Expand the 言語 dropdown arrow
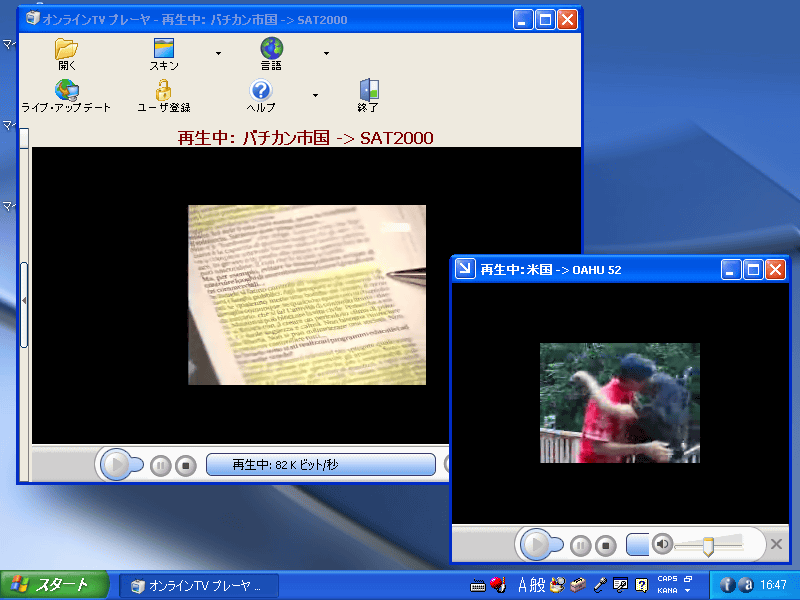Viewport: 800px width, 600px height. pyautogui.click(x=327, y=53)
